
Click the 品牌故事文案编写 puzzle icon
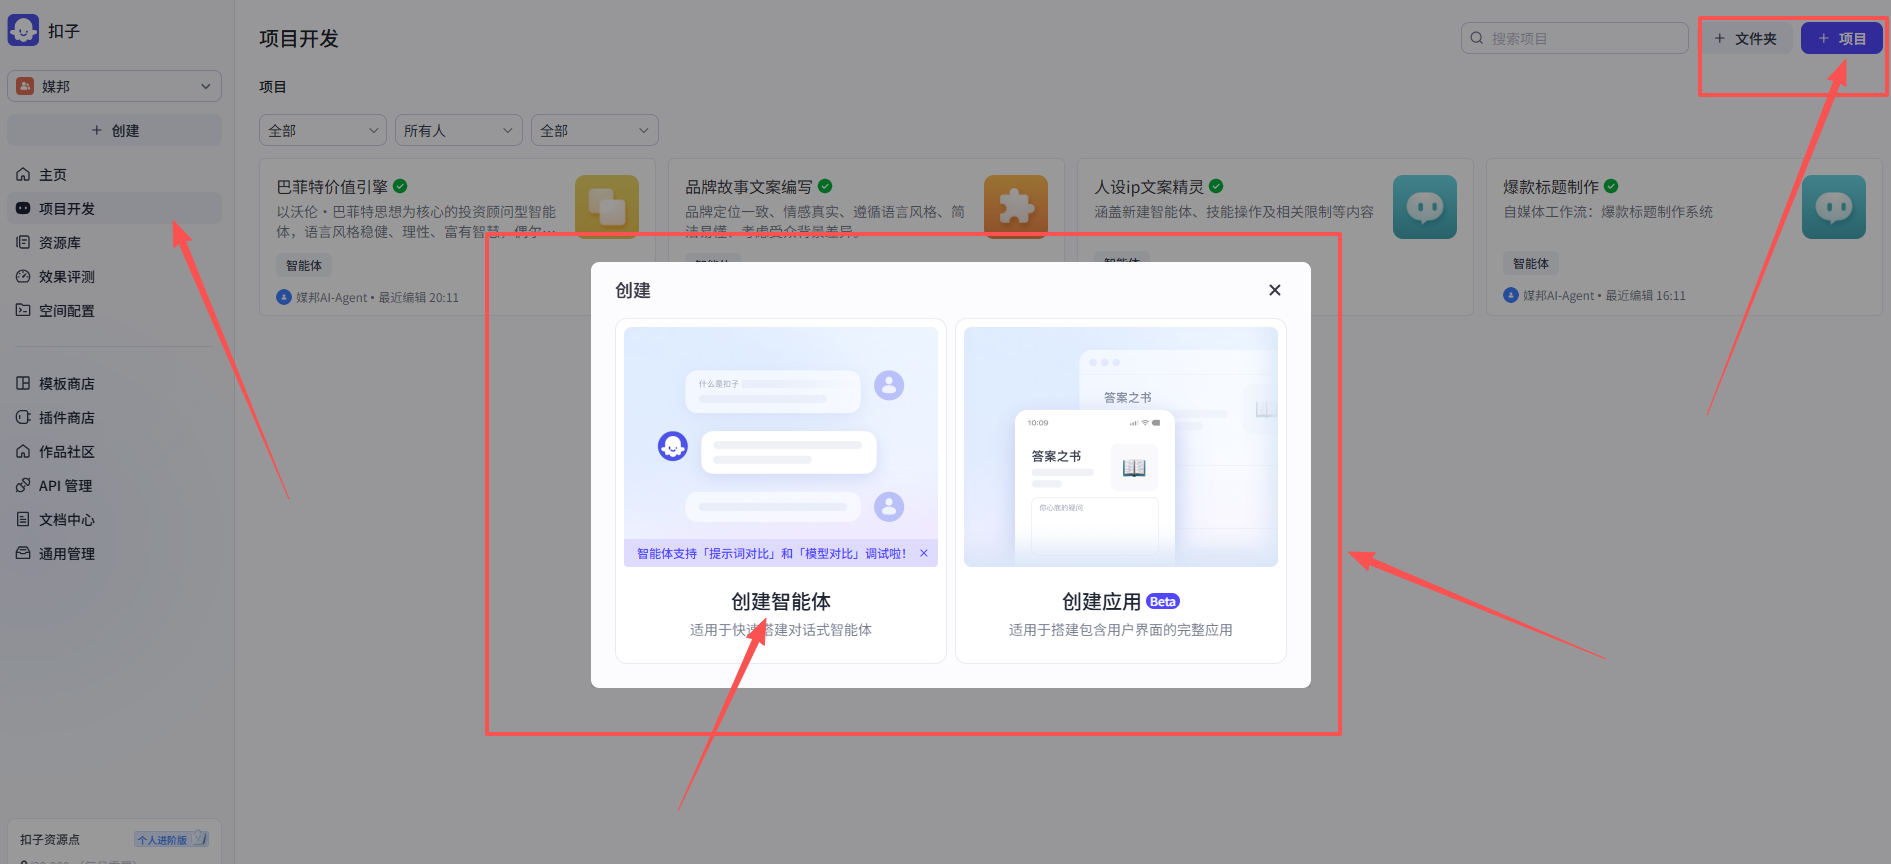1016,205
